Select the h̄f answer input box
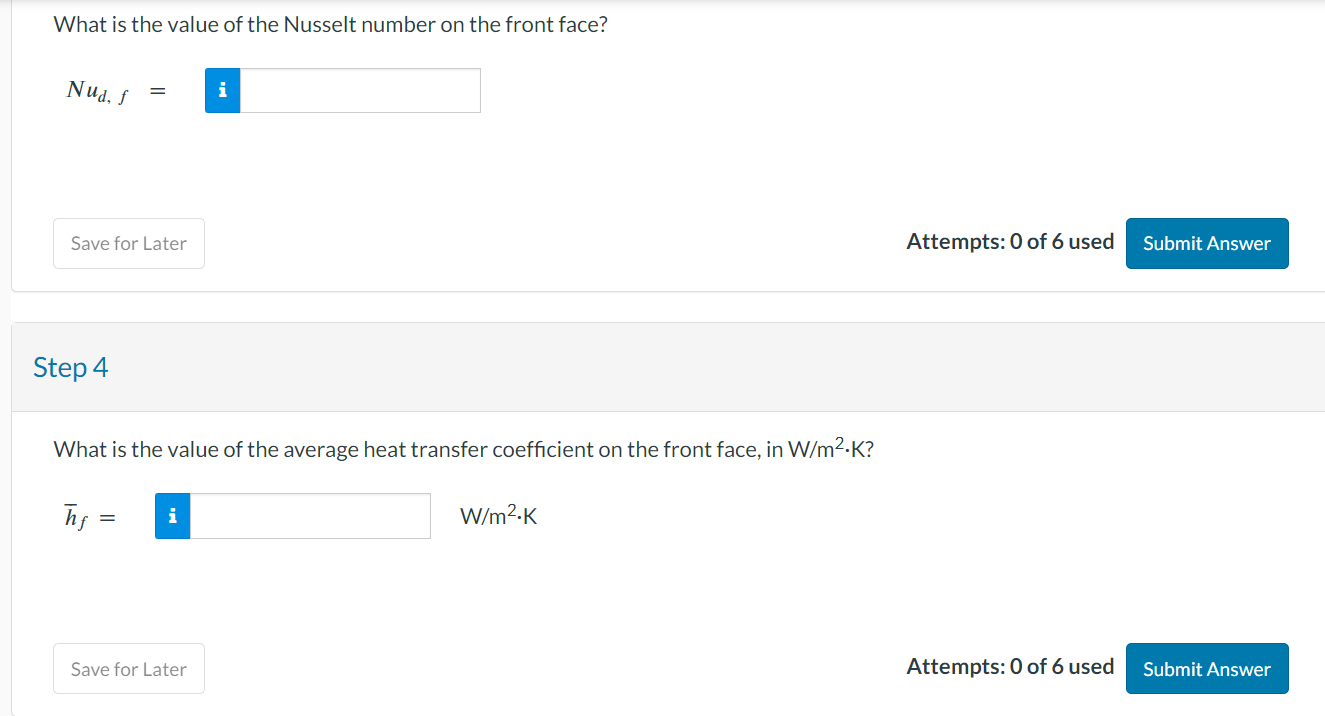The image size is (1325, 716). (310, 516)
